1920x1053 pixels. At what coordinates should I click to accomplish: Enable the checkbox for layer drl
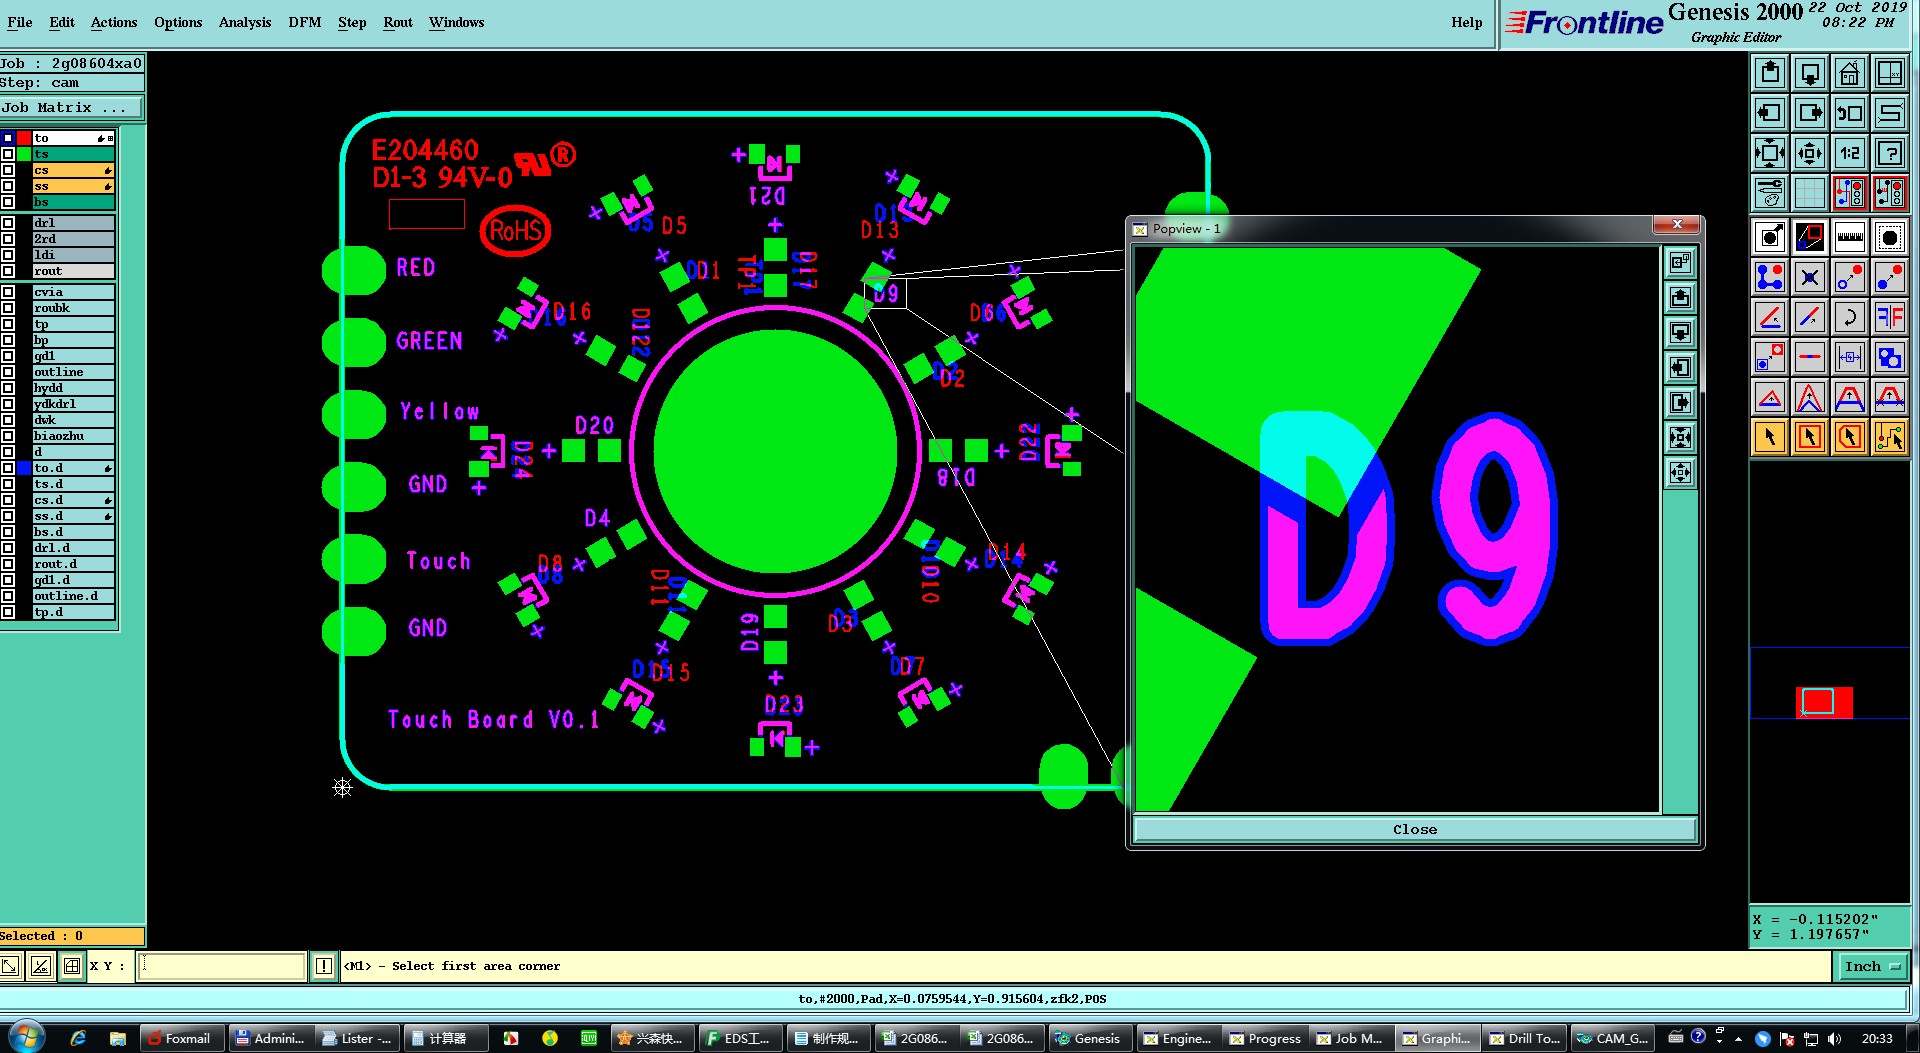(8, 223)
